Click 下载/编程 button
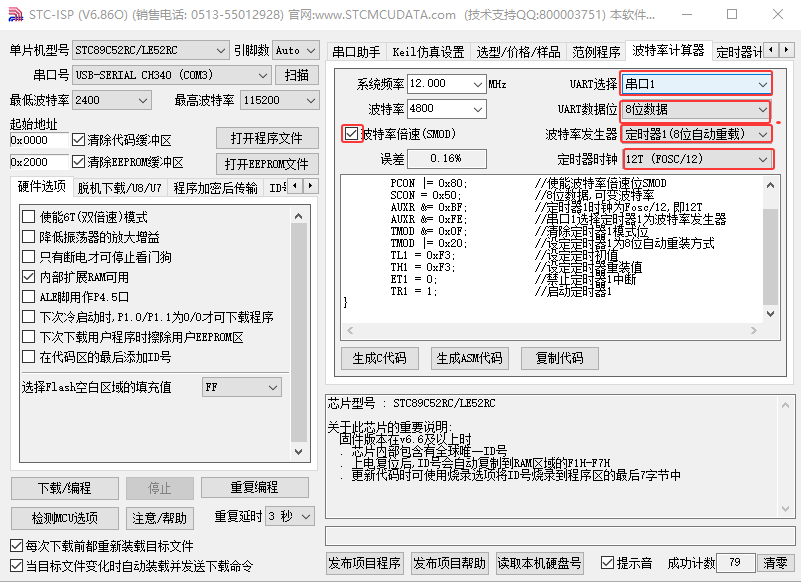 coord(65,488)
